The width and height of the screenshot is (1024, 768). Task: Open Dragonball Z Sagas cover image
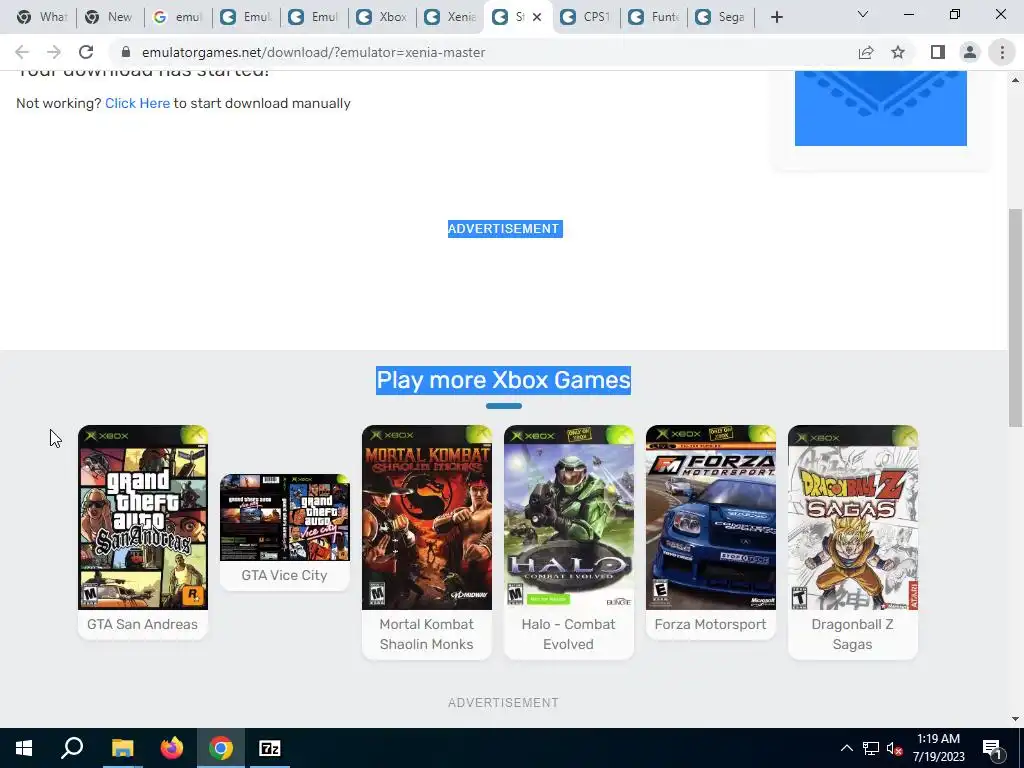click(853, 517)
